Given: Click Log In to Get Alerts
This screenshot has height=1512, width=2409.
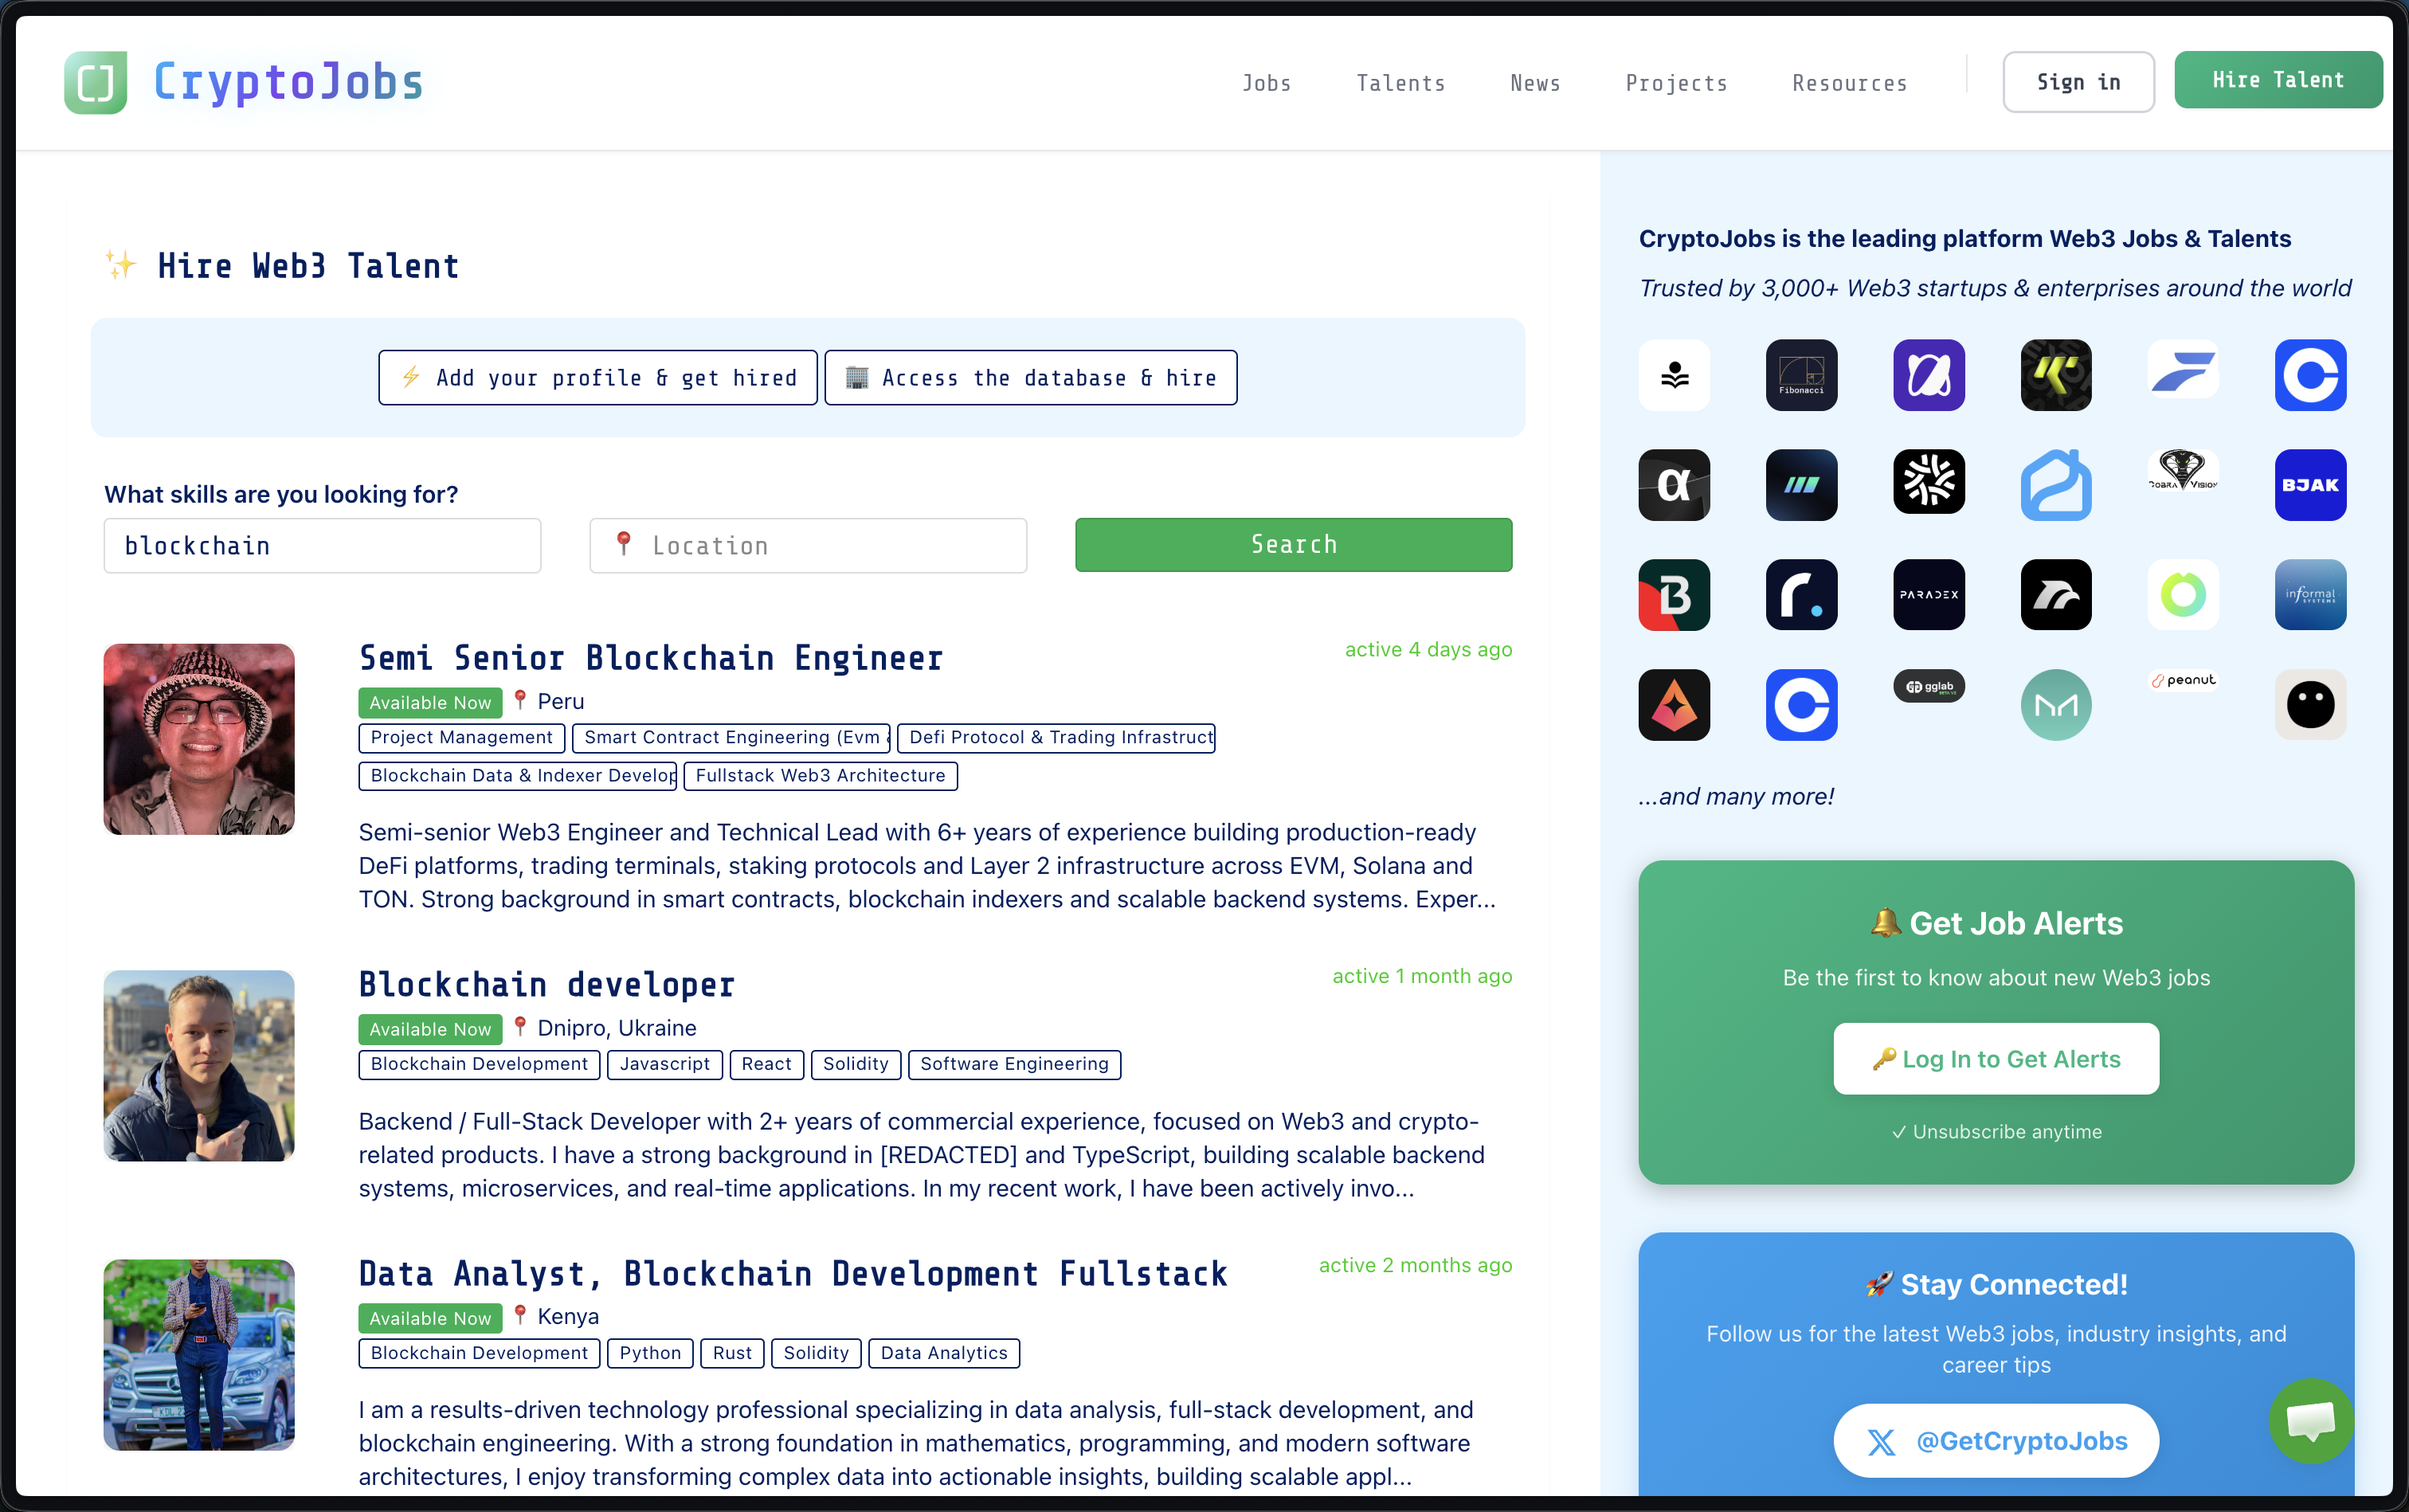Looking at the screenshot, I should click(x=1996, y=1059).
